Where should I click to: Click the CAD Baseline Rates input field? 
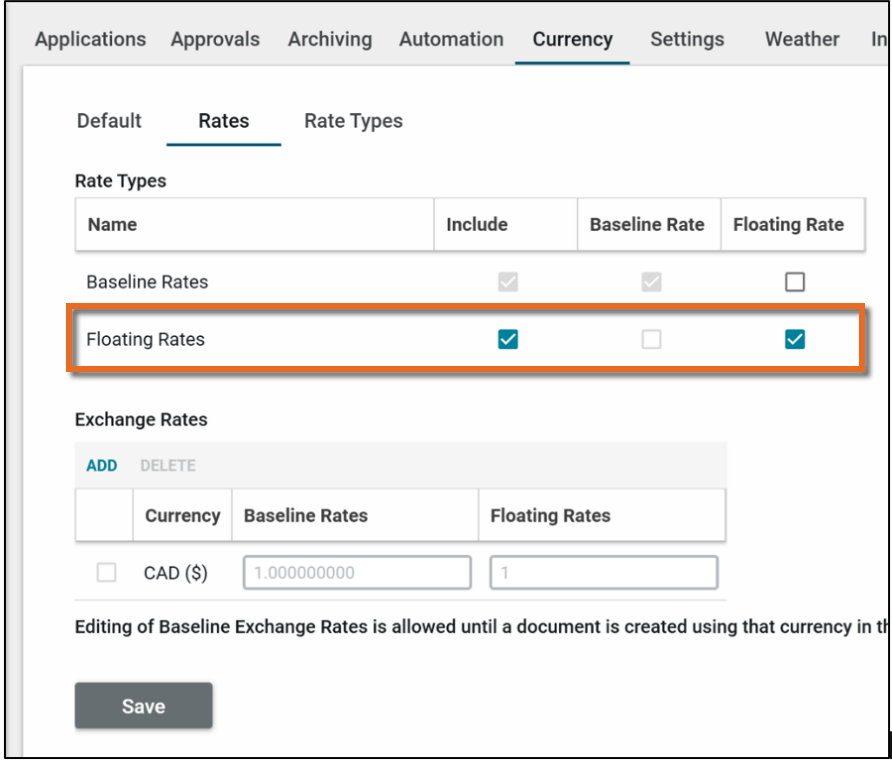pos(357,573)
